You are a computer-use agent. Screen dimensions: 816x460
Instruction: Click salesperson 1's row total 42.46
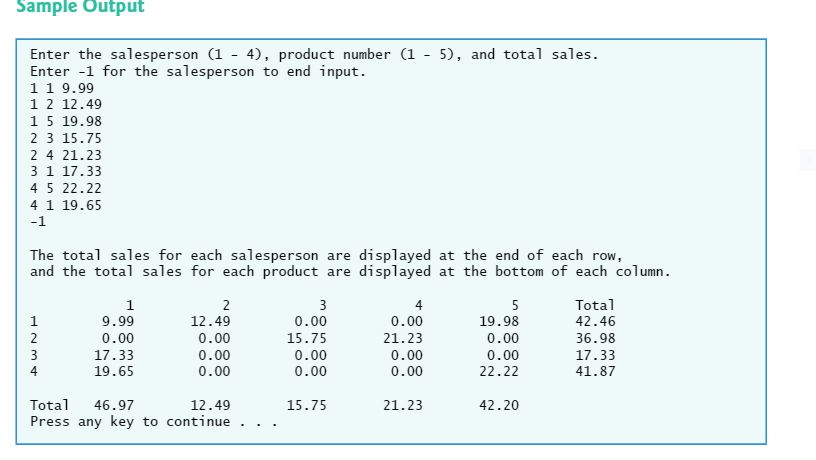pyautogui.click(x=595, y=322)
